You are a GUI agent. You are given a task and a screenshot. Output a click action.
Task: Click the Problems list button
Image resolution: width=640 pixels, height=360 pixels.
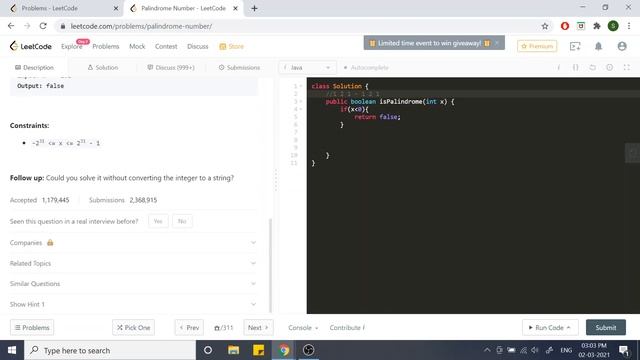click(x=32, y=327)
